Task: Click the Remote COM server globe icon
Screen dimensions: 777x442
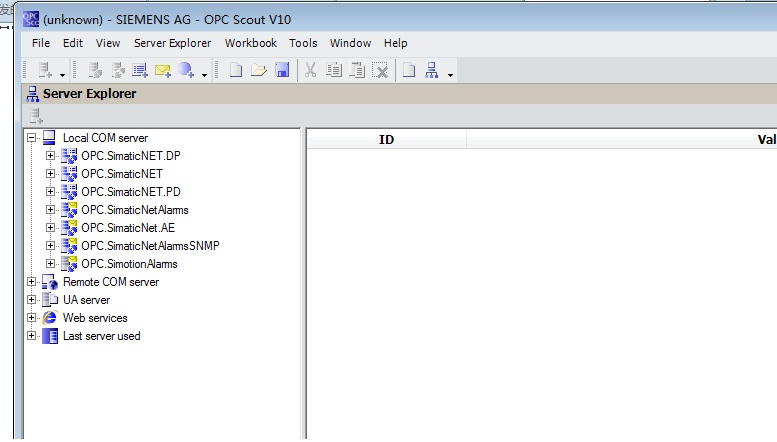Action: 50,282
